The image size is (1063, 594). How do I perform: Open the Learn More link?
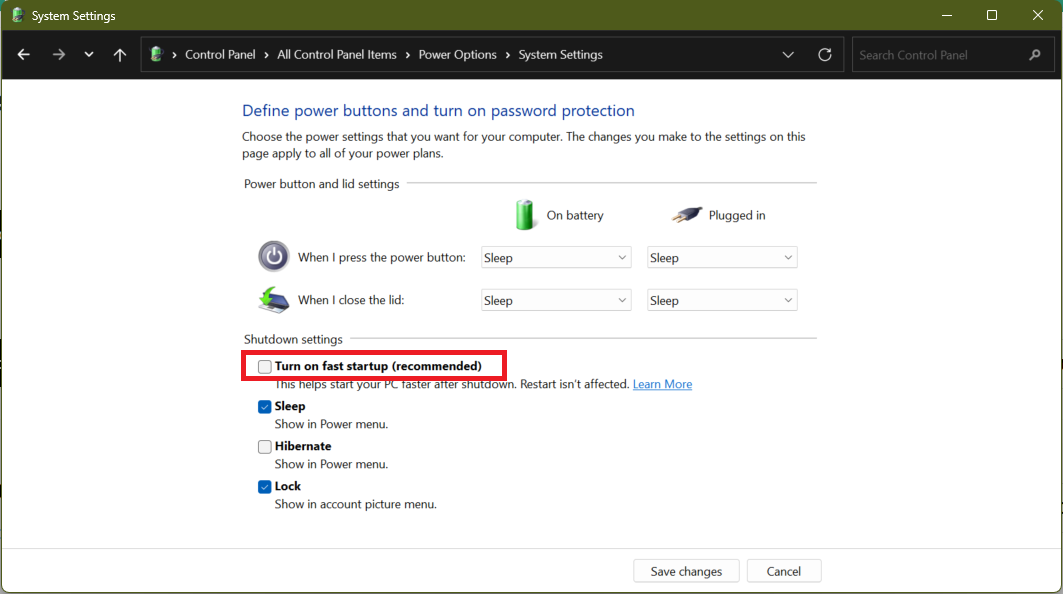pyautogui.click(x=662, y=384)
